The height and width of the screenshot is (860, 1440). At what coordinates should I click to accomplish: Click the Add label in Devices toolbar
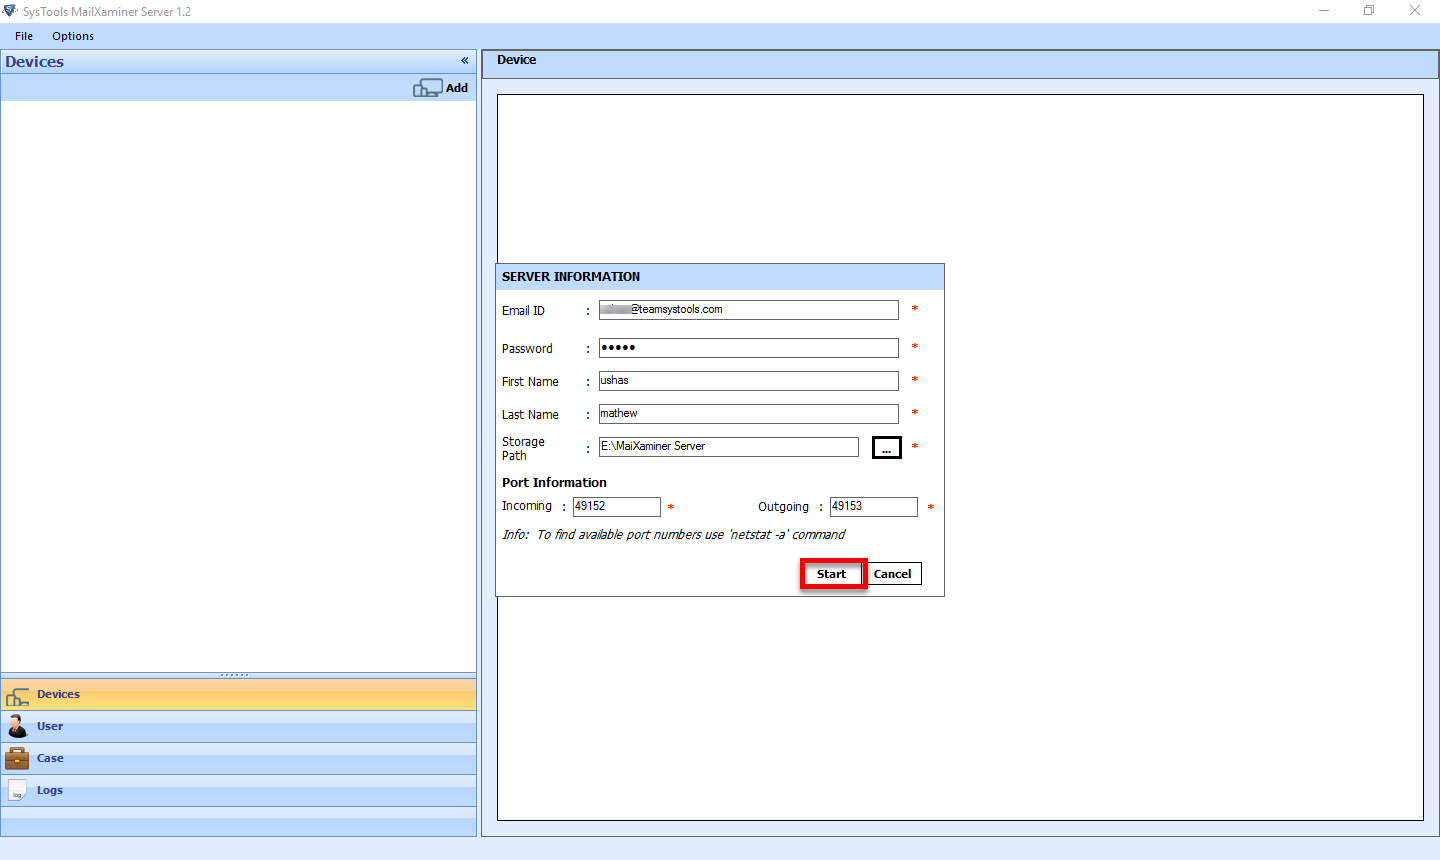click(457, 88)
